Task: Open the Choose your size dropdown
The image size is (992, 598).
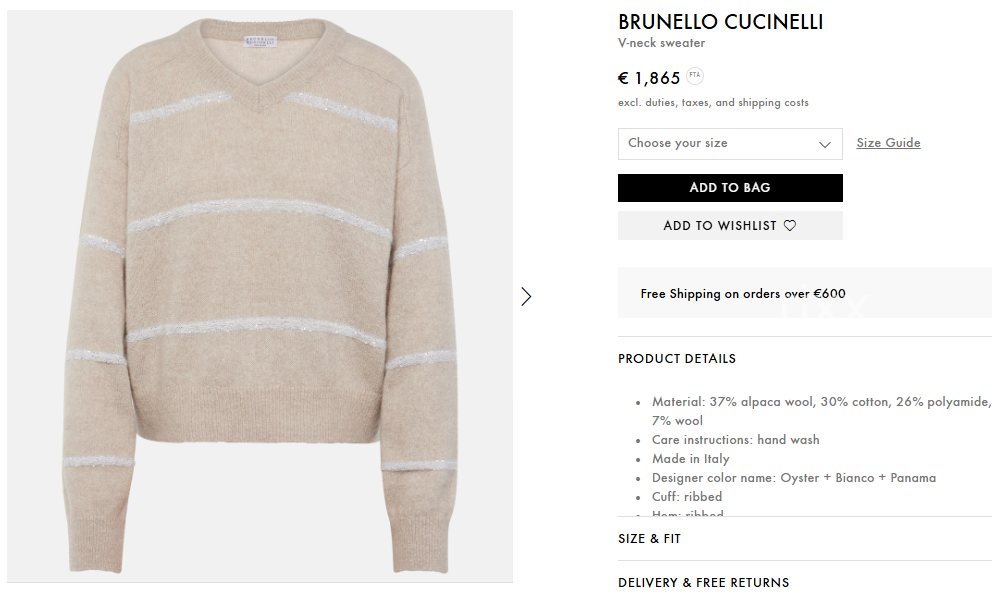Action: click(730, 144)
